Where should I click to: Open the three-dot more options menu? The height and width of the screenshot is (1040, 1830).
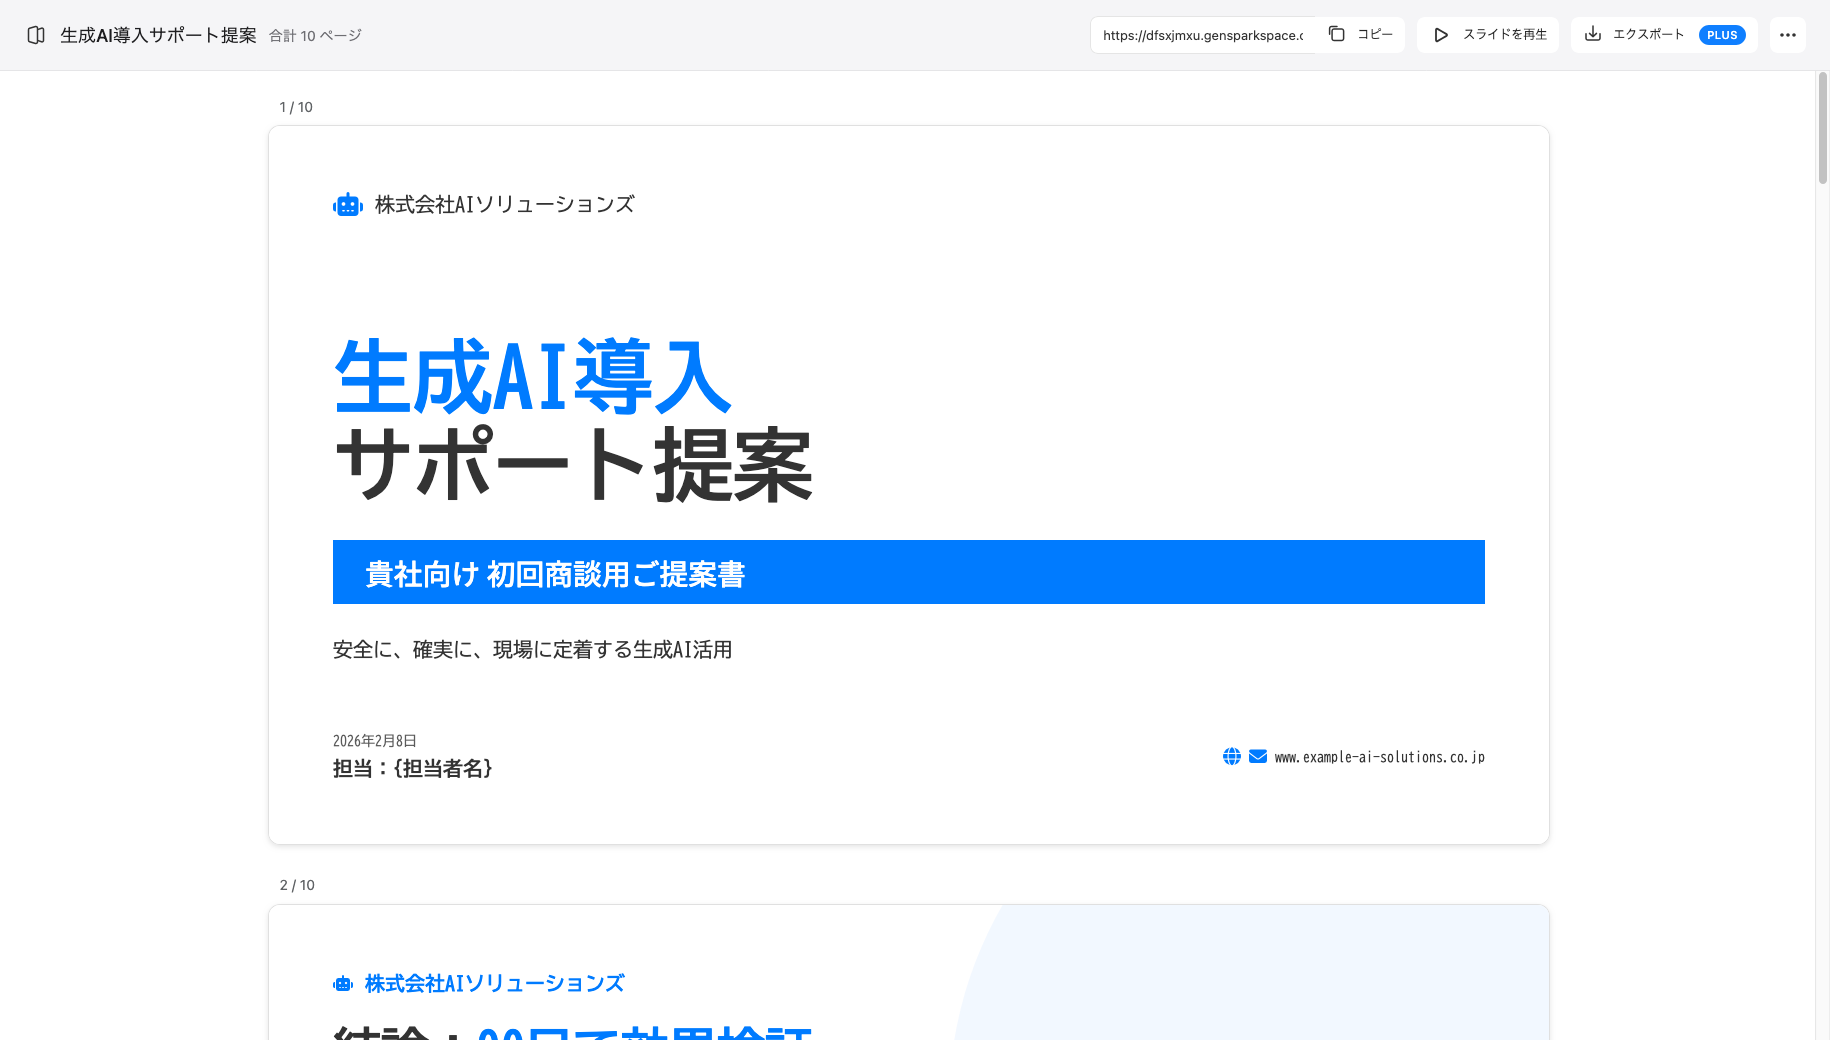pyautogui.click(x=1788, y=35)
